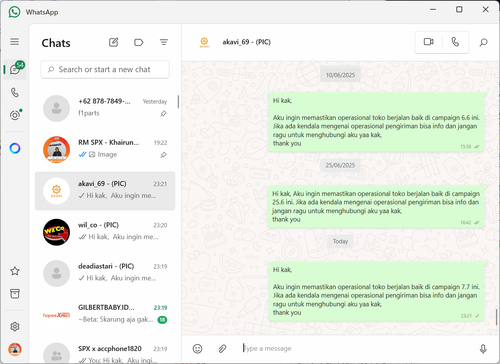
Task: Click message about campaign 25.6
Action: pos(376,207)
